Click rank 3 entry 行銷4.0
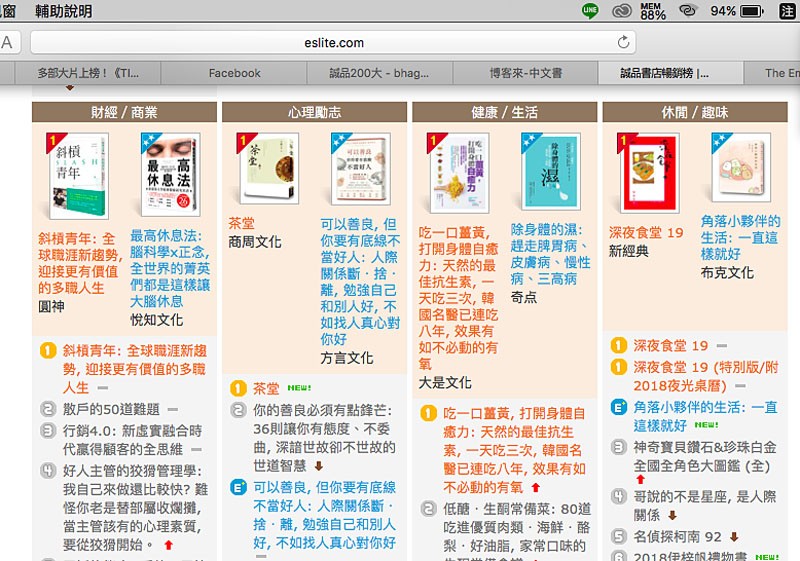 click(x=132, y=440)
